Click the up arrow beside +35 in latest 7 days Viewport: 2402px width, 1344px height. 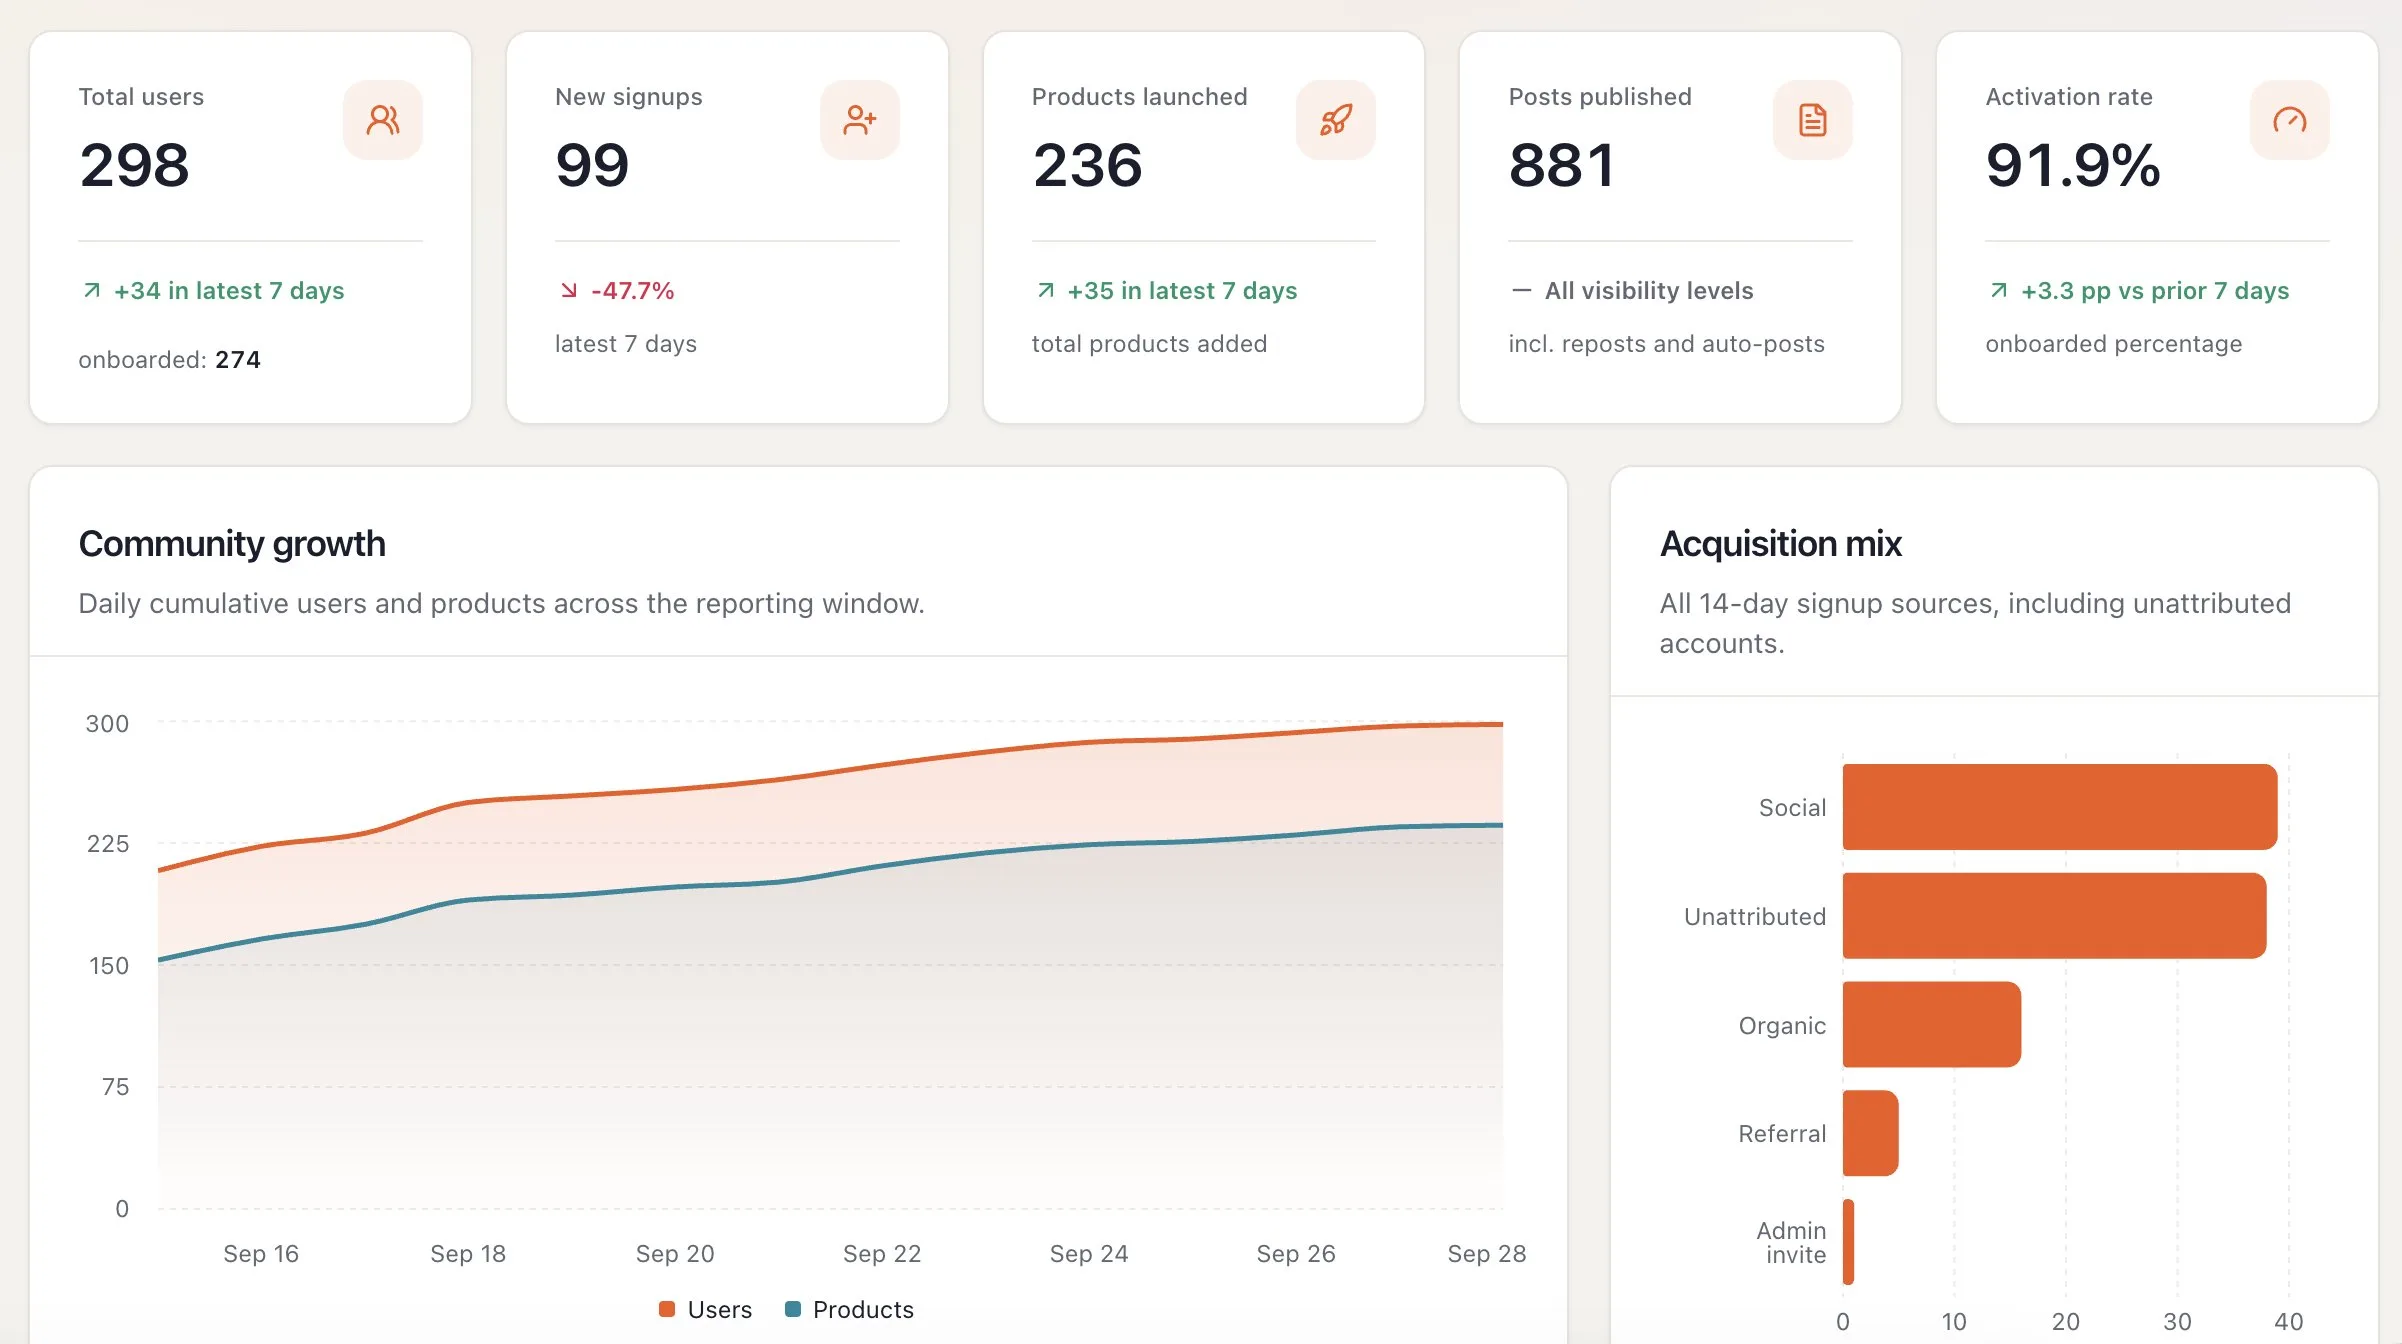pyautogui.click(x=1046, y=290)
